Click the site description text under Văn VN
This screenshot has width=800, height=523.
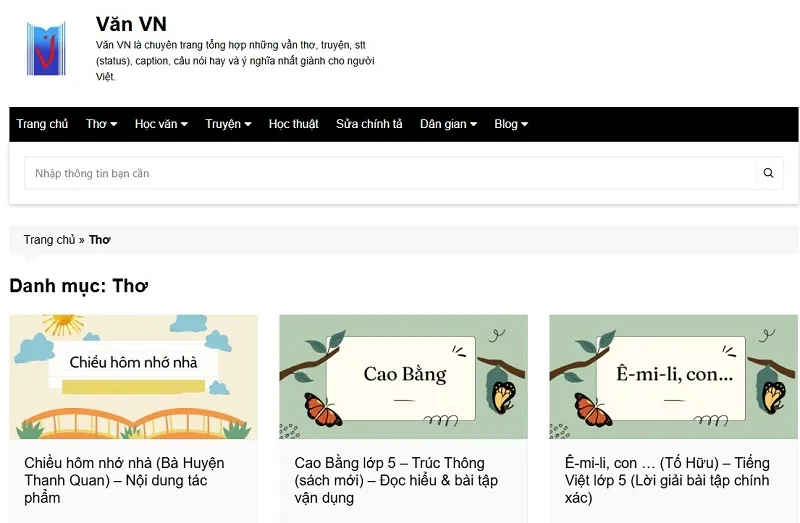click(x=235, y=61)
